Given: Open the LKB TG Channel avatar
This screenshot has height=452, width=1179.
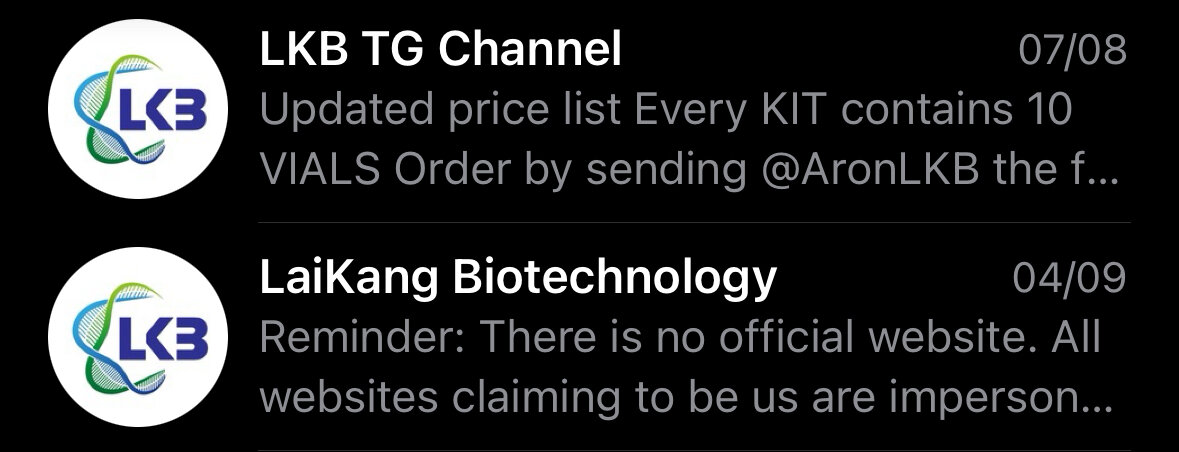Looking at the screenshot, I should point(138,109).
